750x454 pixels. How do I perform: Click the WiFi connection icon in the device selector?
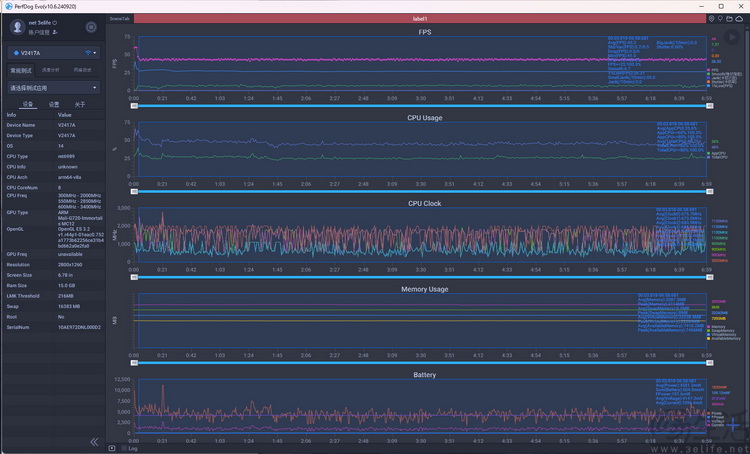pyautogui.click(x=88, y=53)
